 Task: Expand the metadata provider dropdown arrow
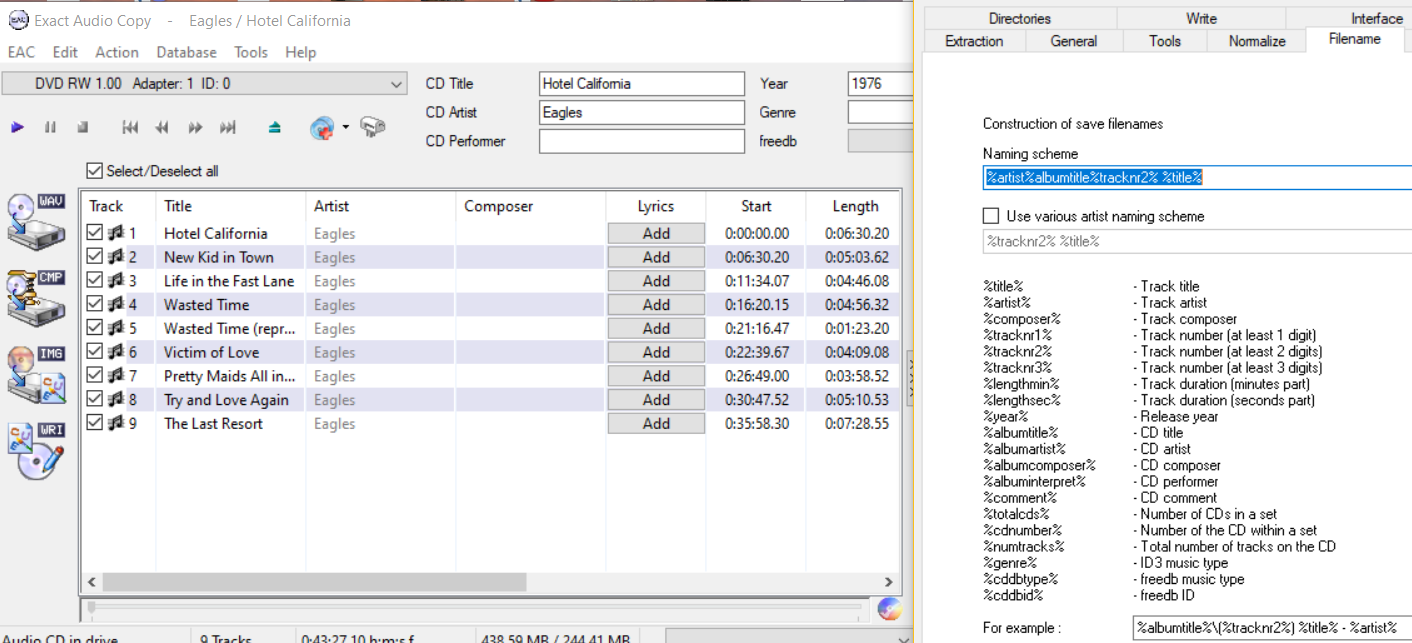[345, 128]
